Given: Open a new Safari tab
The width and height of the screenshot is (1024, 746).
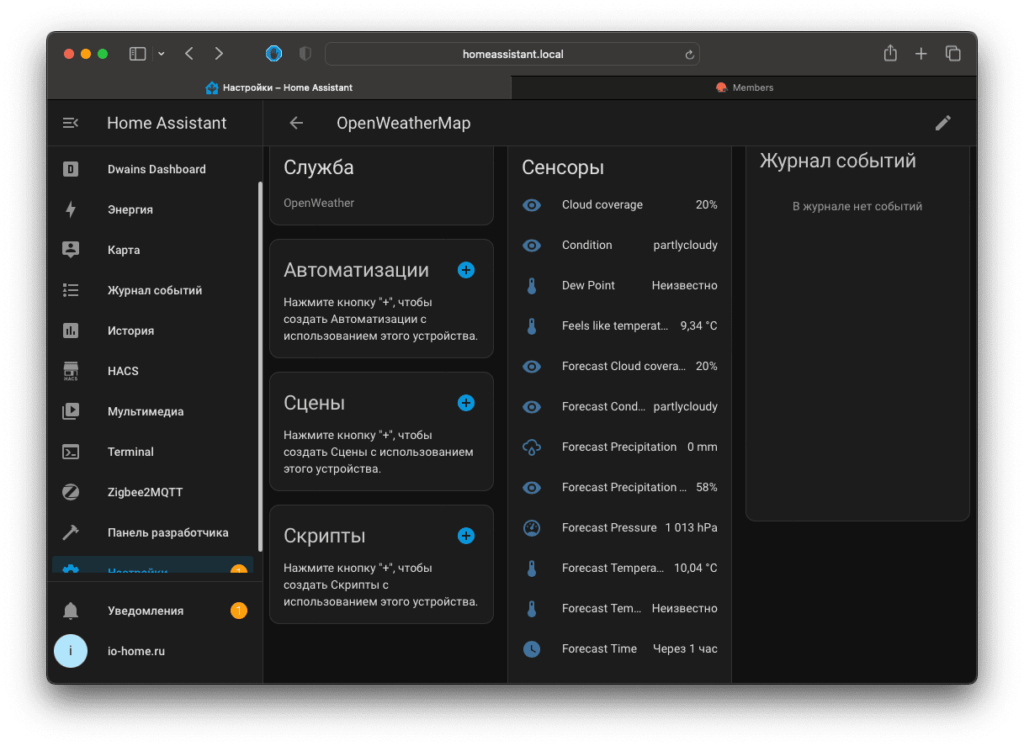Looking at the screenshot, I should tap(921, 54).
